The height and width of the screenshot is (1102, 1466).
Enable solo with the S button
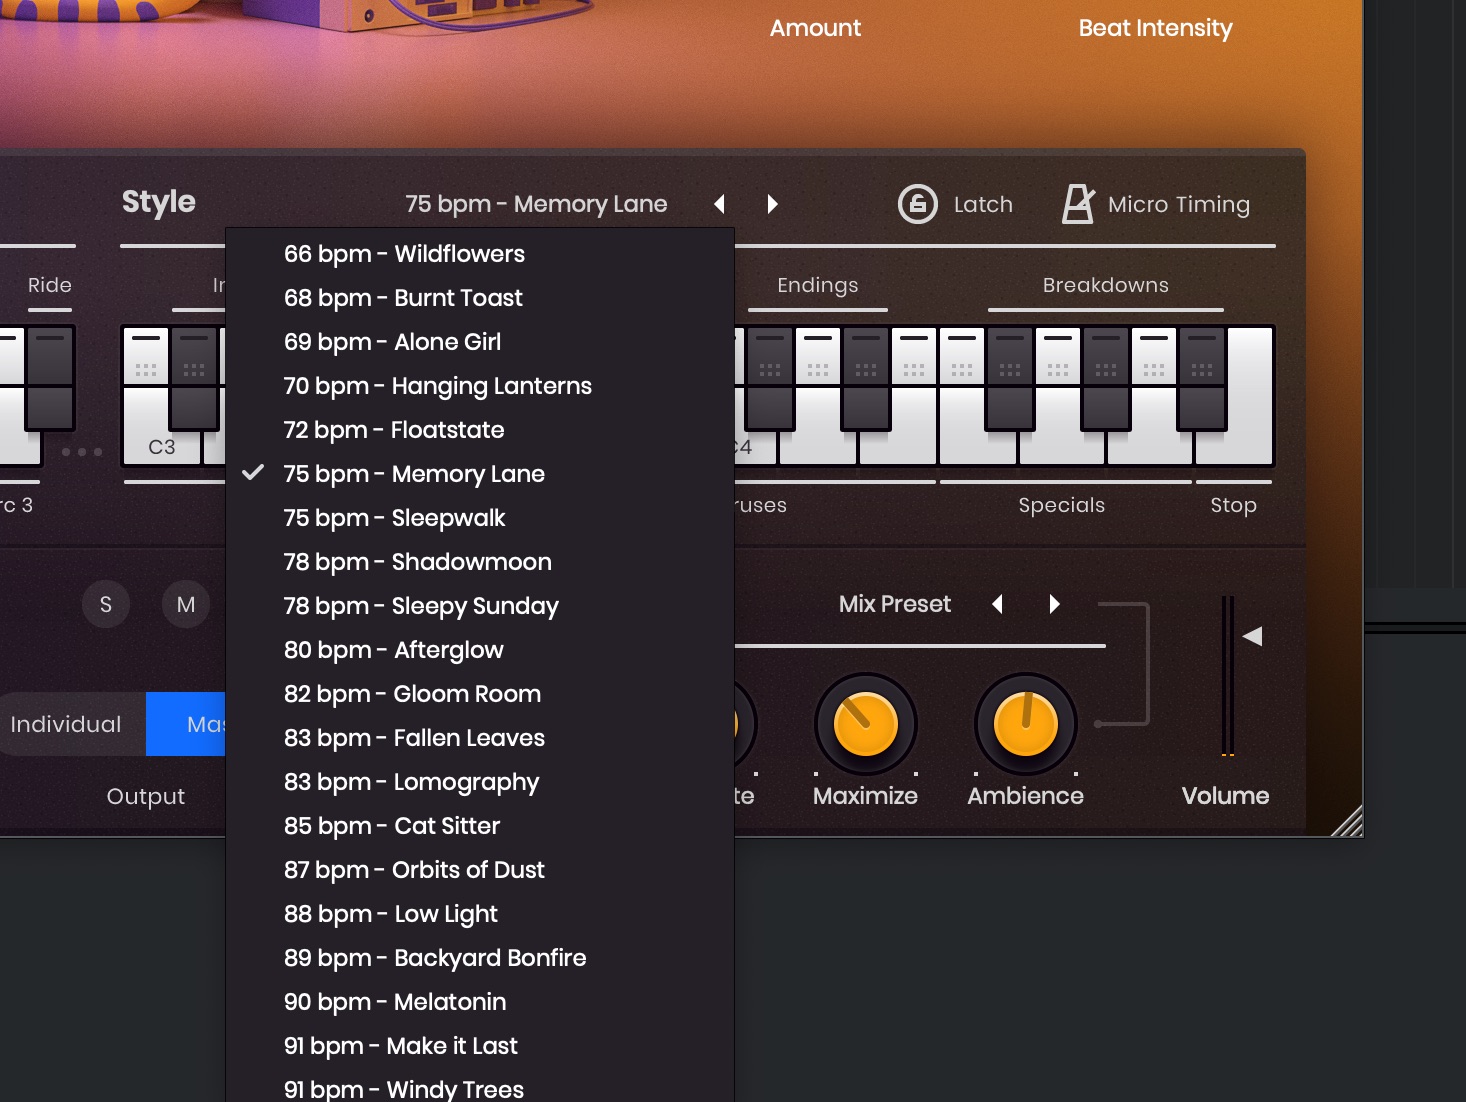click(106, 604)
